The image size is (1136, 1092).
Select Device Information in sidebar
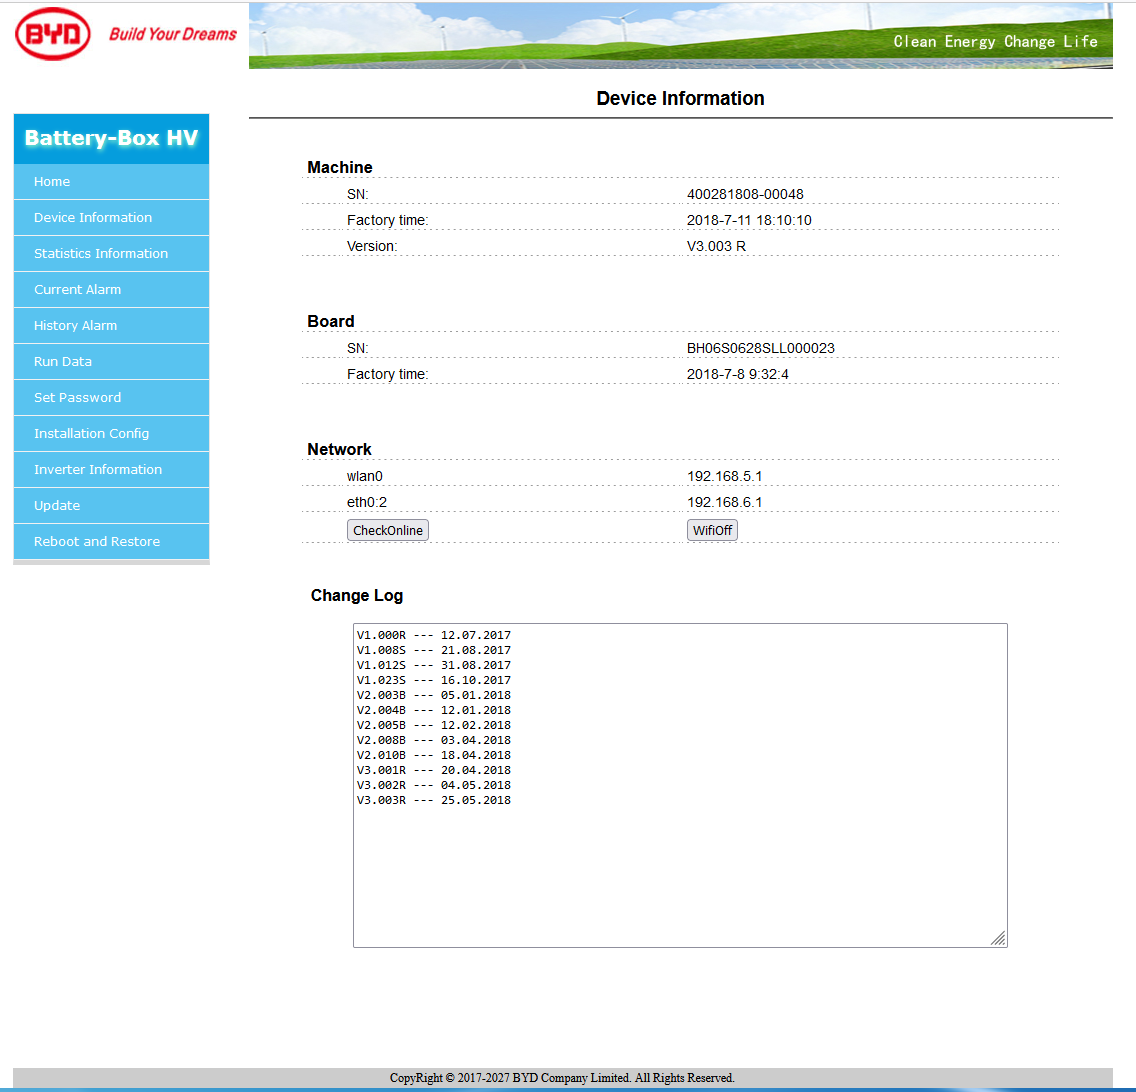pyautogui.click(x=93, y=218)
